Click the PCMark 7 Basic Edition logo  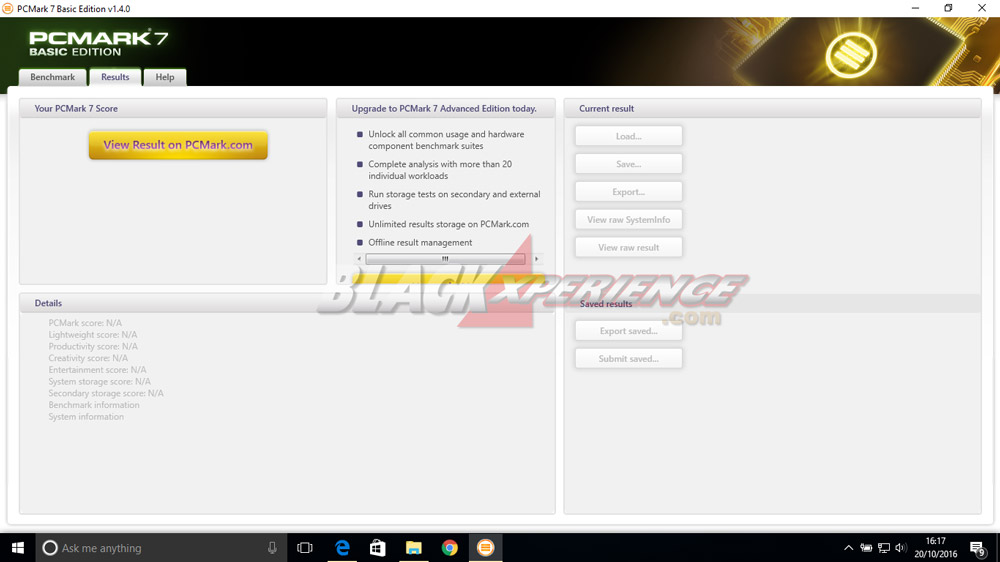click(98, 43)
